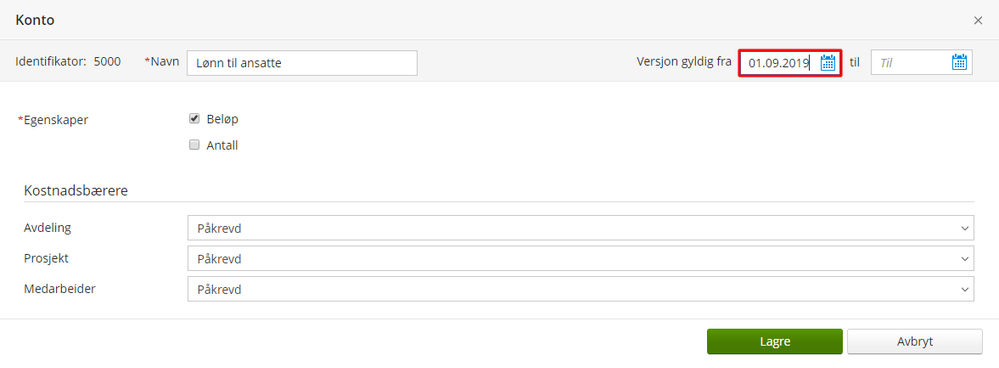Open the Prosjekt dropdown
Screen dimensions: 999x368
pyautogui.click(x=580, y=258)
